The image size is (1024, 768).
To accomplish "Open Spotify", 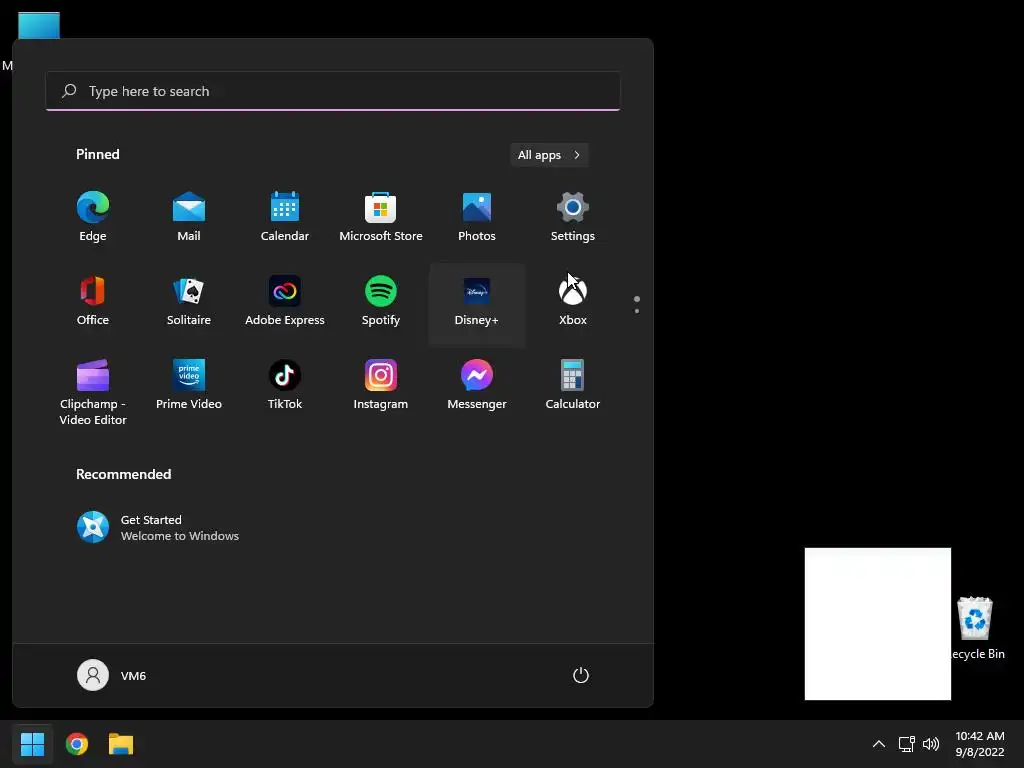I will pyautogui.click(x=381, y=301).
